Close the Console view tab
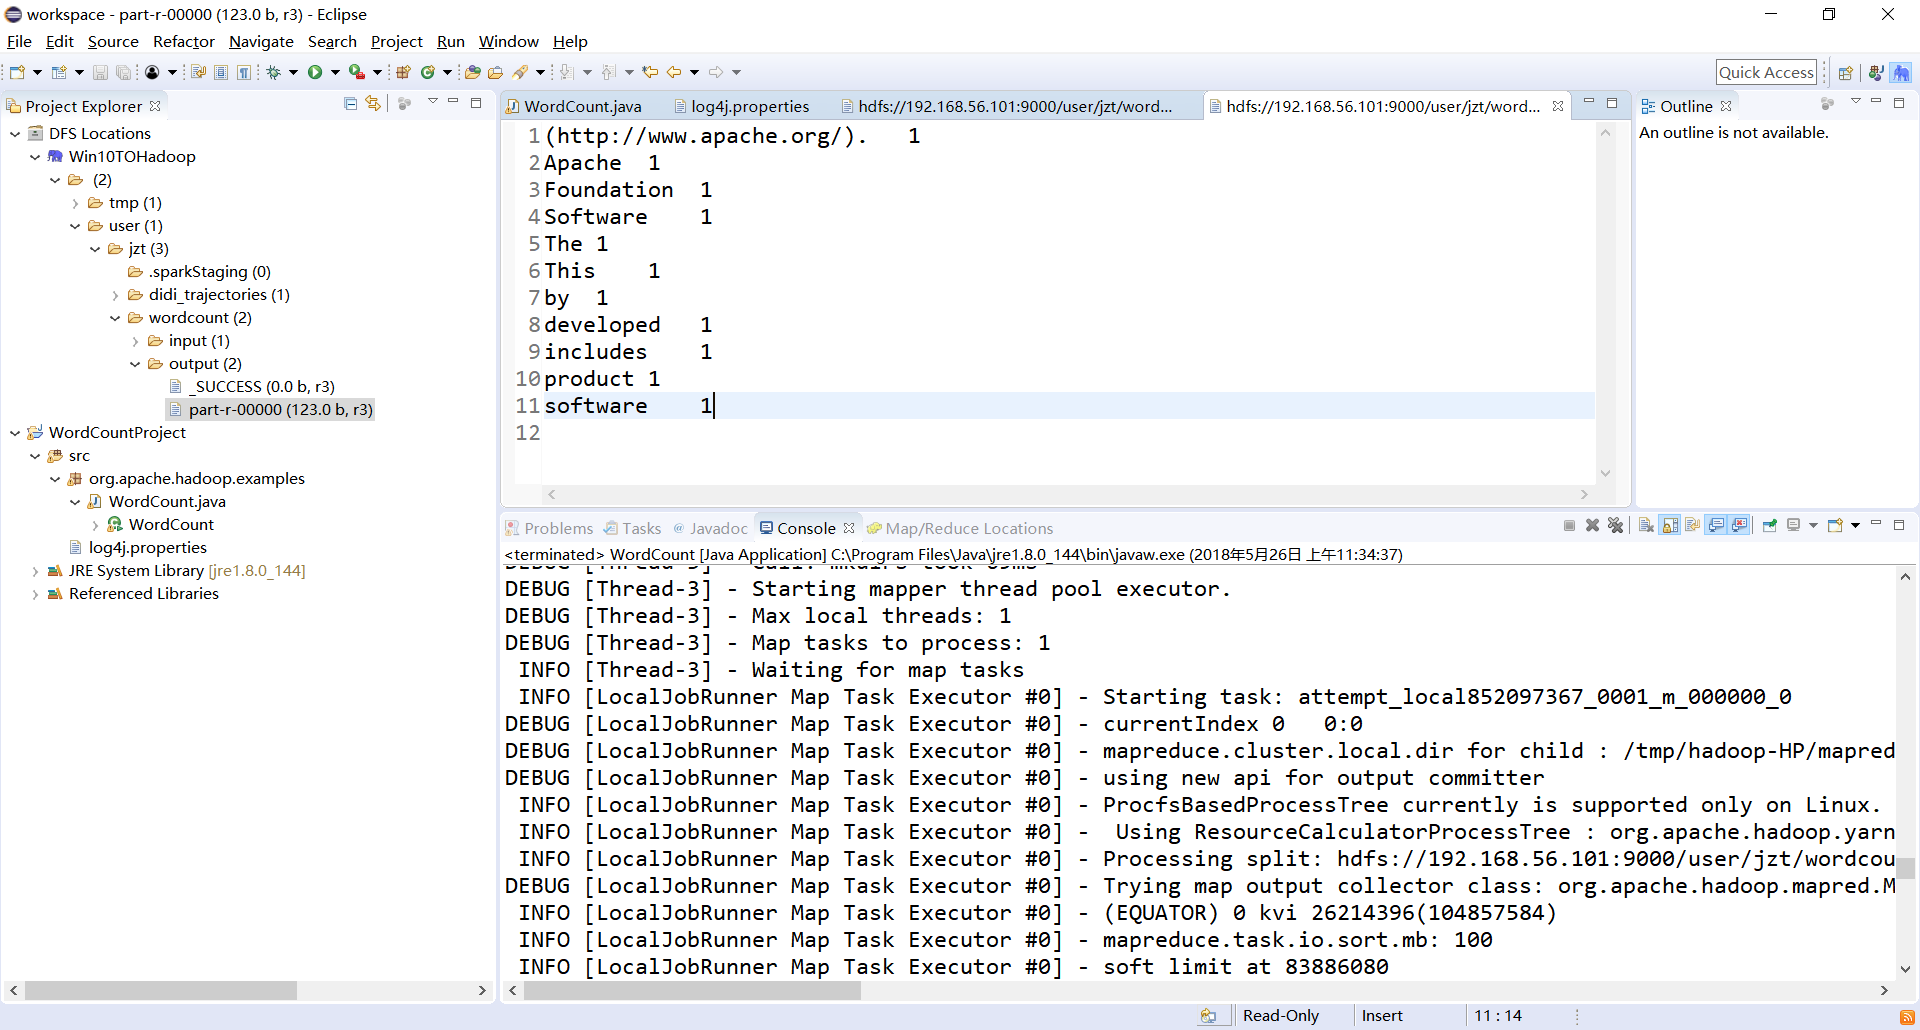 (x=849, y=528)
